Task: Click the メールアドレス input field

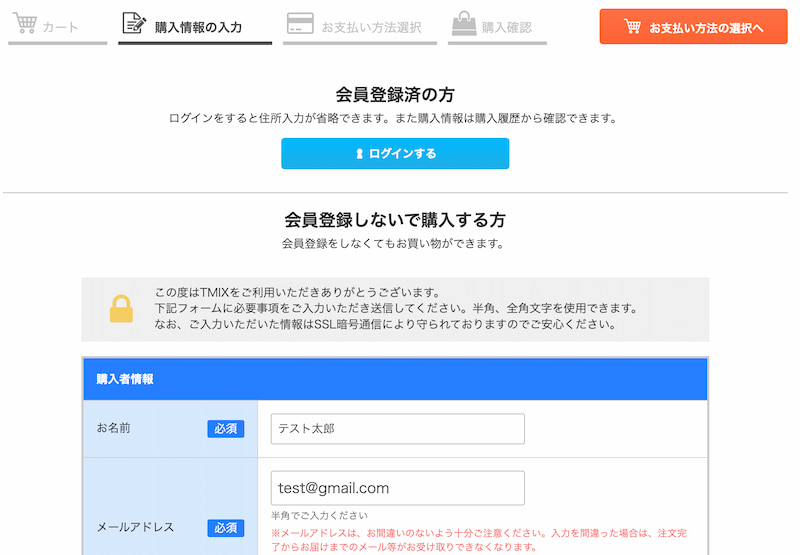Action: tap(397, 488)
